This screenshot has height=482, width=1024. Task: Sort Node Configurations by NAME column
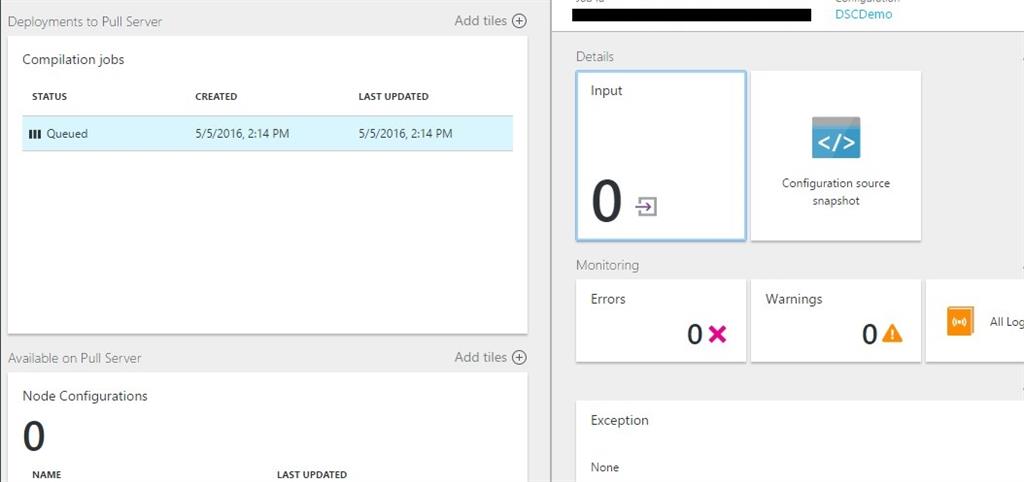click(48, 474)
